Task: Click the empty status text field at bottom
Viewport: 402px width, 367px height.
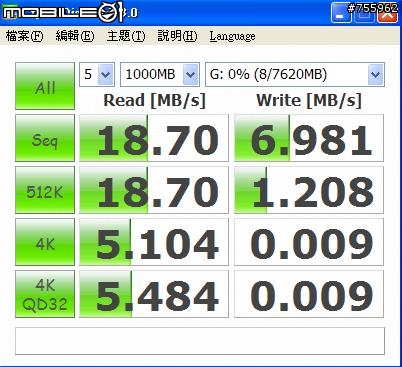Action: (200, 341)
